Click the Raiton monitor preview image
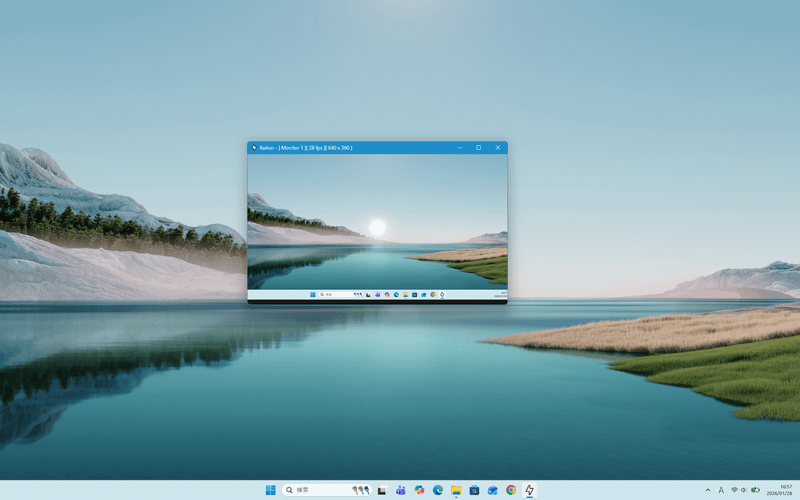This screenshot has height=500, width=800. (x=377, y=225)
